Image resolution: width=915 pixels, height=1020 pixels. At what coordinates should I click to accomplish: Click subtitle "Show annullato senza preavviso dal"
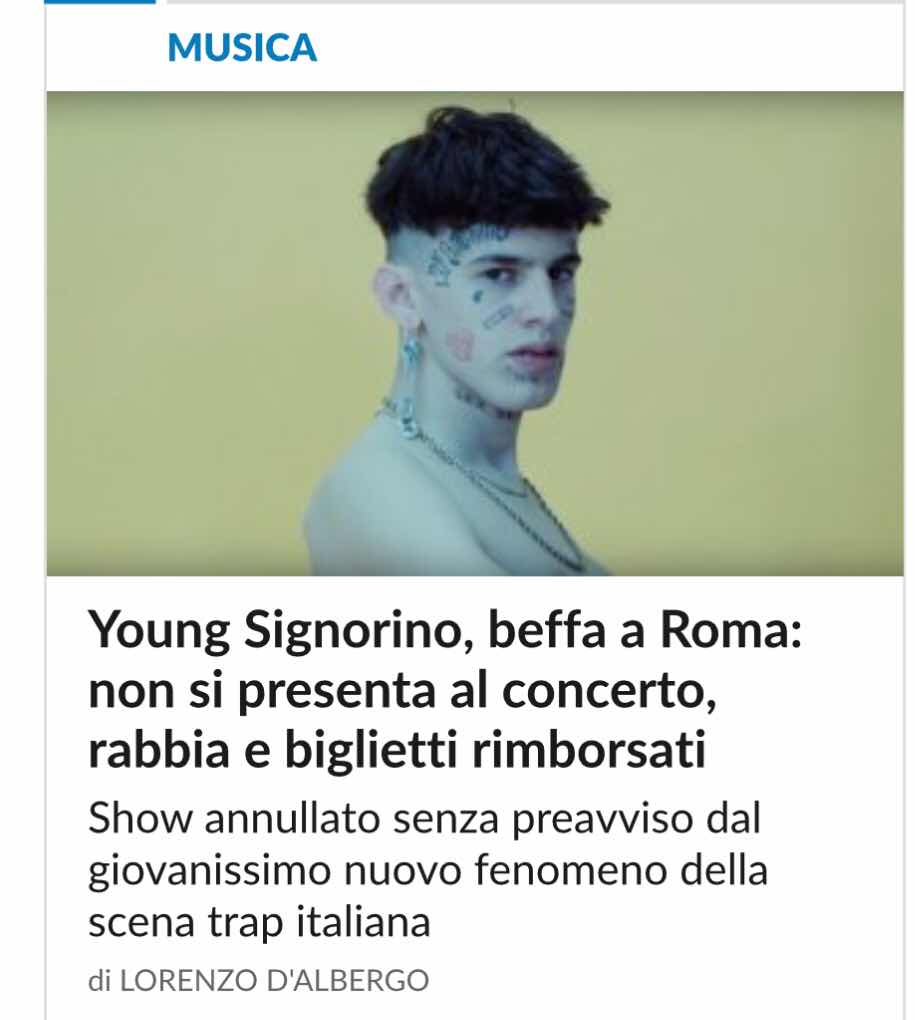(424, 818)
